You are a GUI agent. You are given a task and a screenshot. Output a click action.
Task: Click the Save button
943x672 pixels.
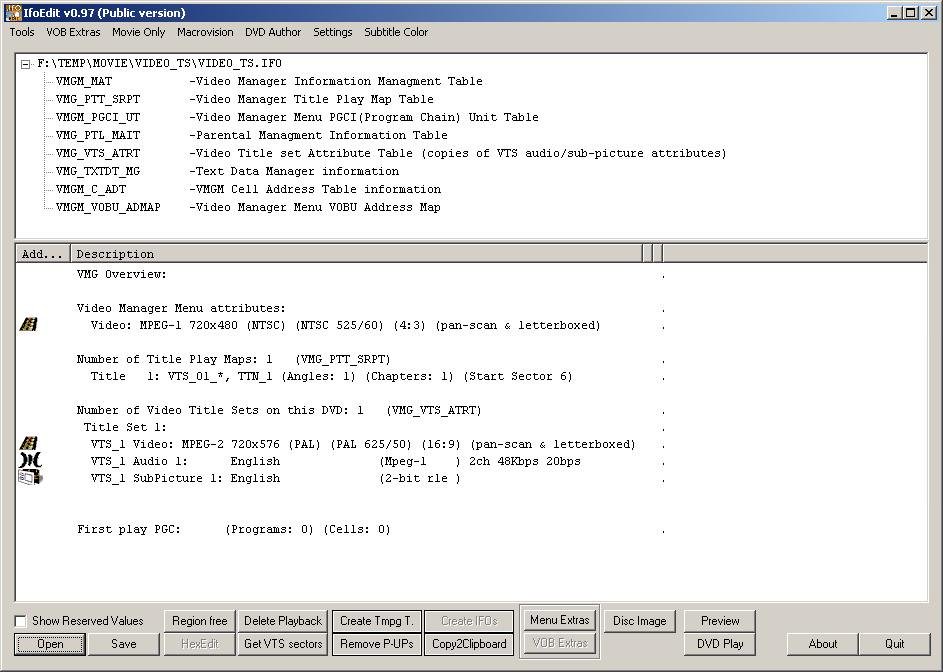[124, 644]
